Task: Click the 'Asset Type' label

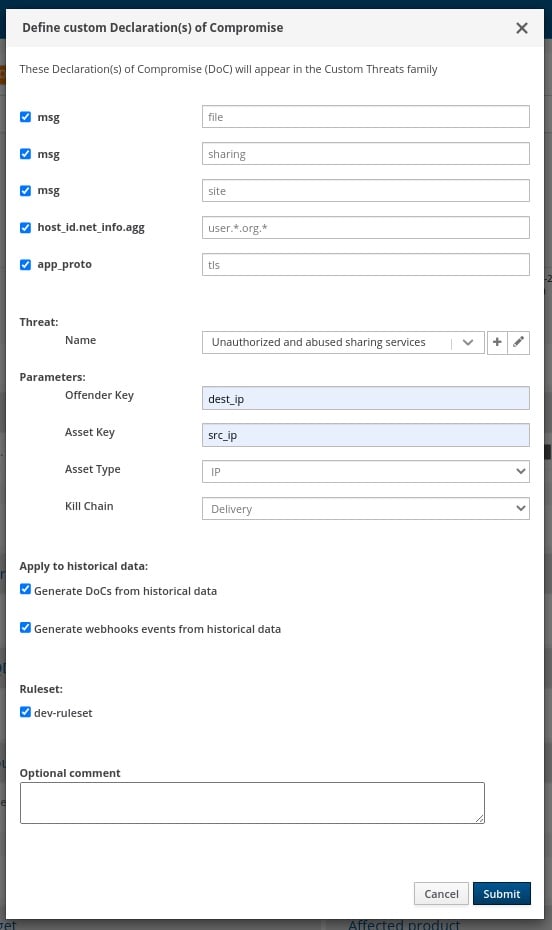Action: tap(92, 469)
